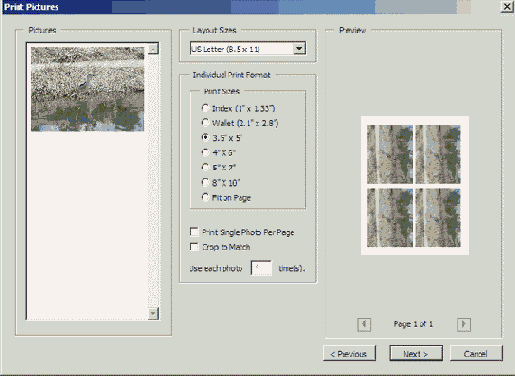Screen dimensions: 515x376
Task: Enable Print Single Photo Per Page
Action: (194, 232)
